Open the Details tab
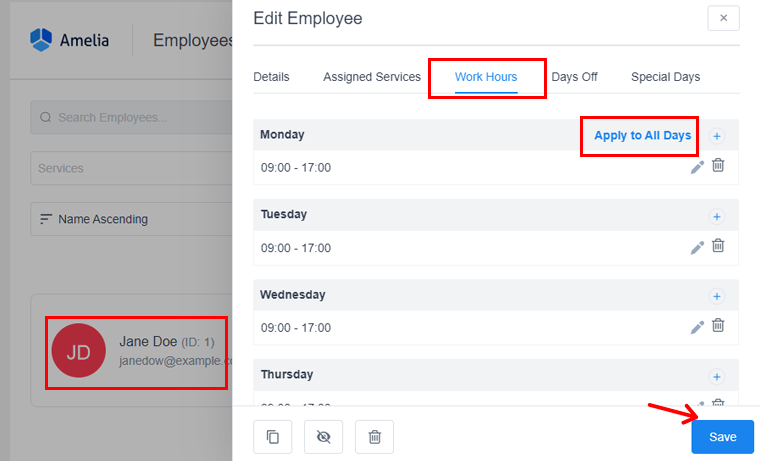 [271, 77]
